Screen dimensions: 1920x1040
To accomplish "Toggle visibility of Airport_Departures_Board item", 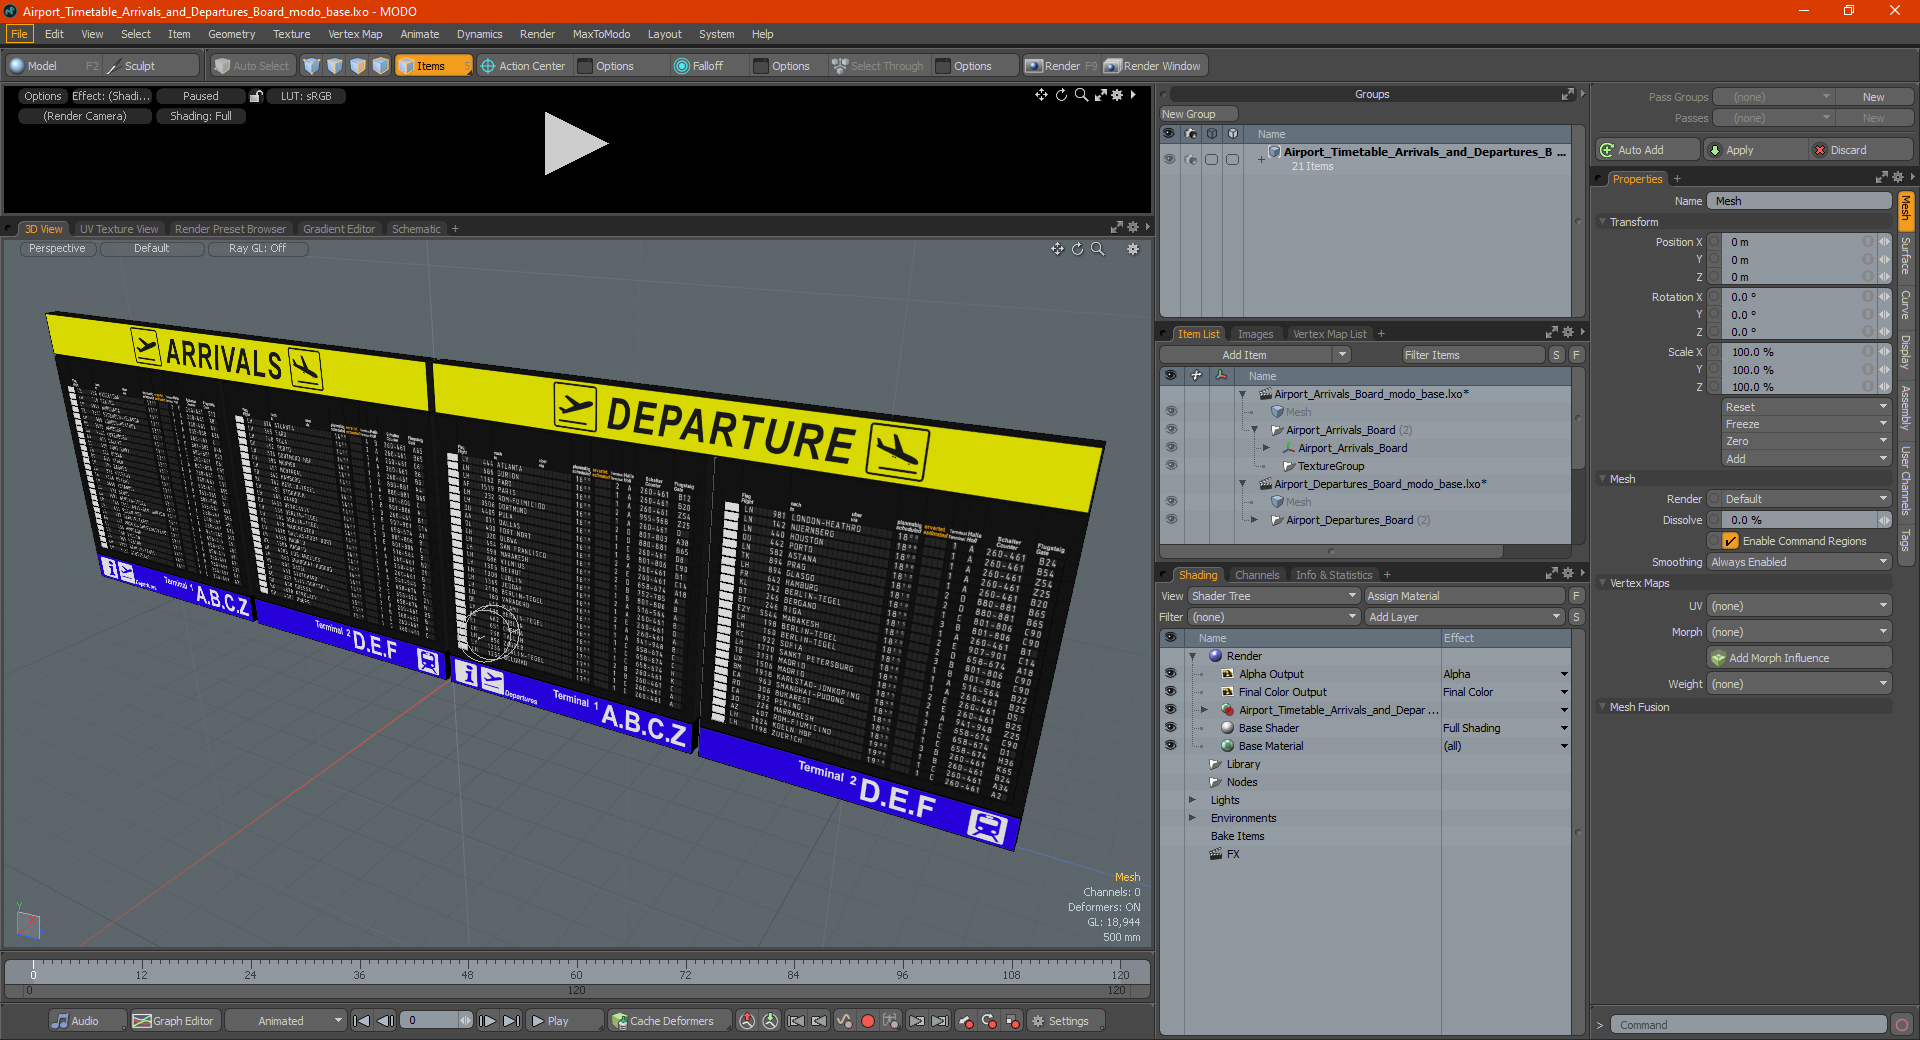I will [x=1171, y=520].
